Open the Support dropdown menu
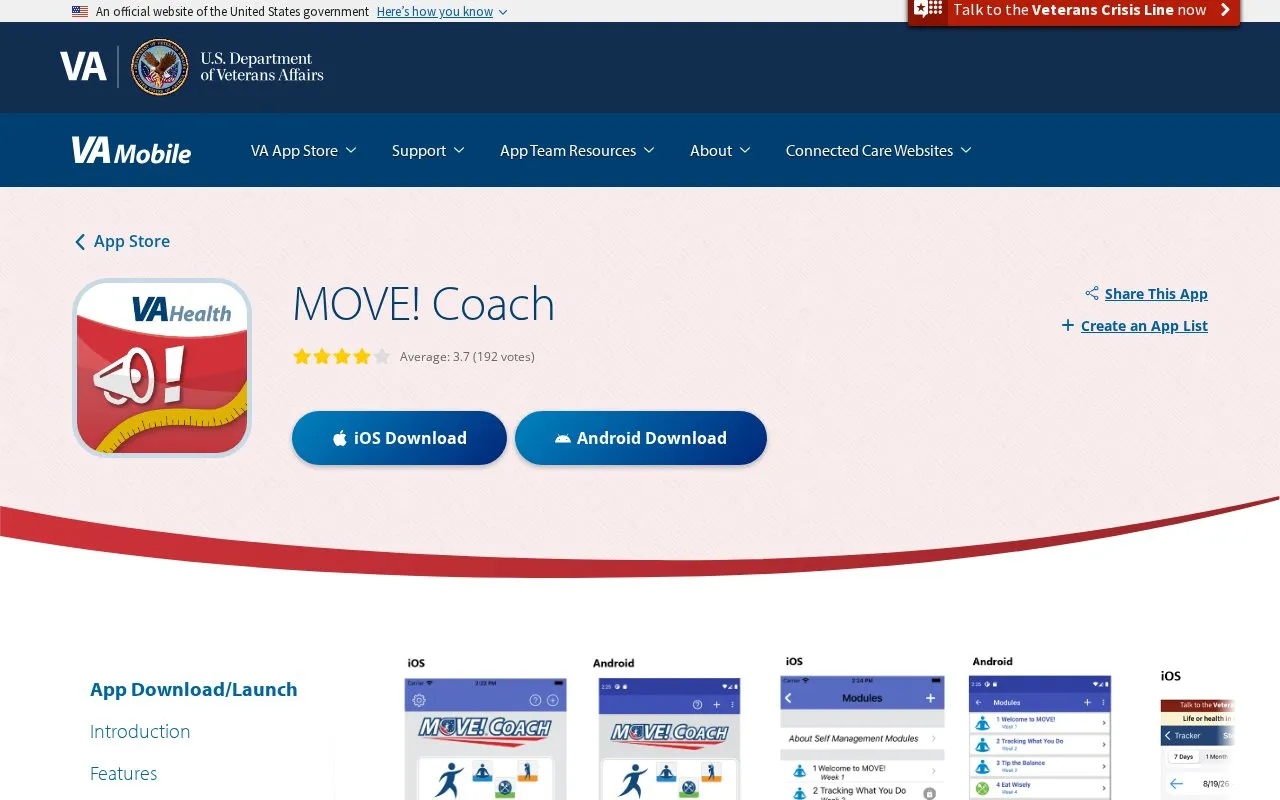The width and height of the screenshot is (1280, 800). [x=428, y=150]
